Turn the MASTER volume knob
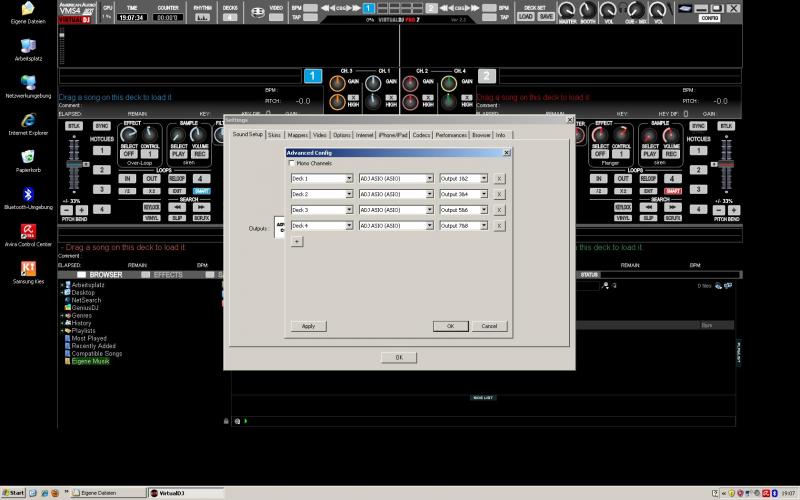 pyautogui.click(x=567, y=10)
